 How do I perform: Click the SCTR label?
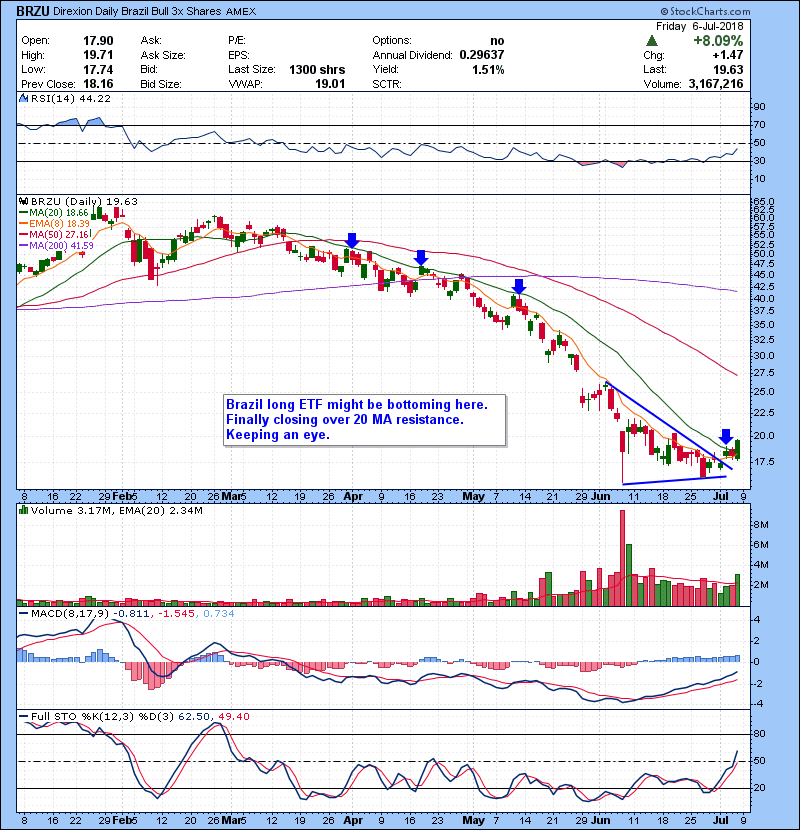[x=387, y=84]
